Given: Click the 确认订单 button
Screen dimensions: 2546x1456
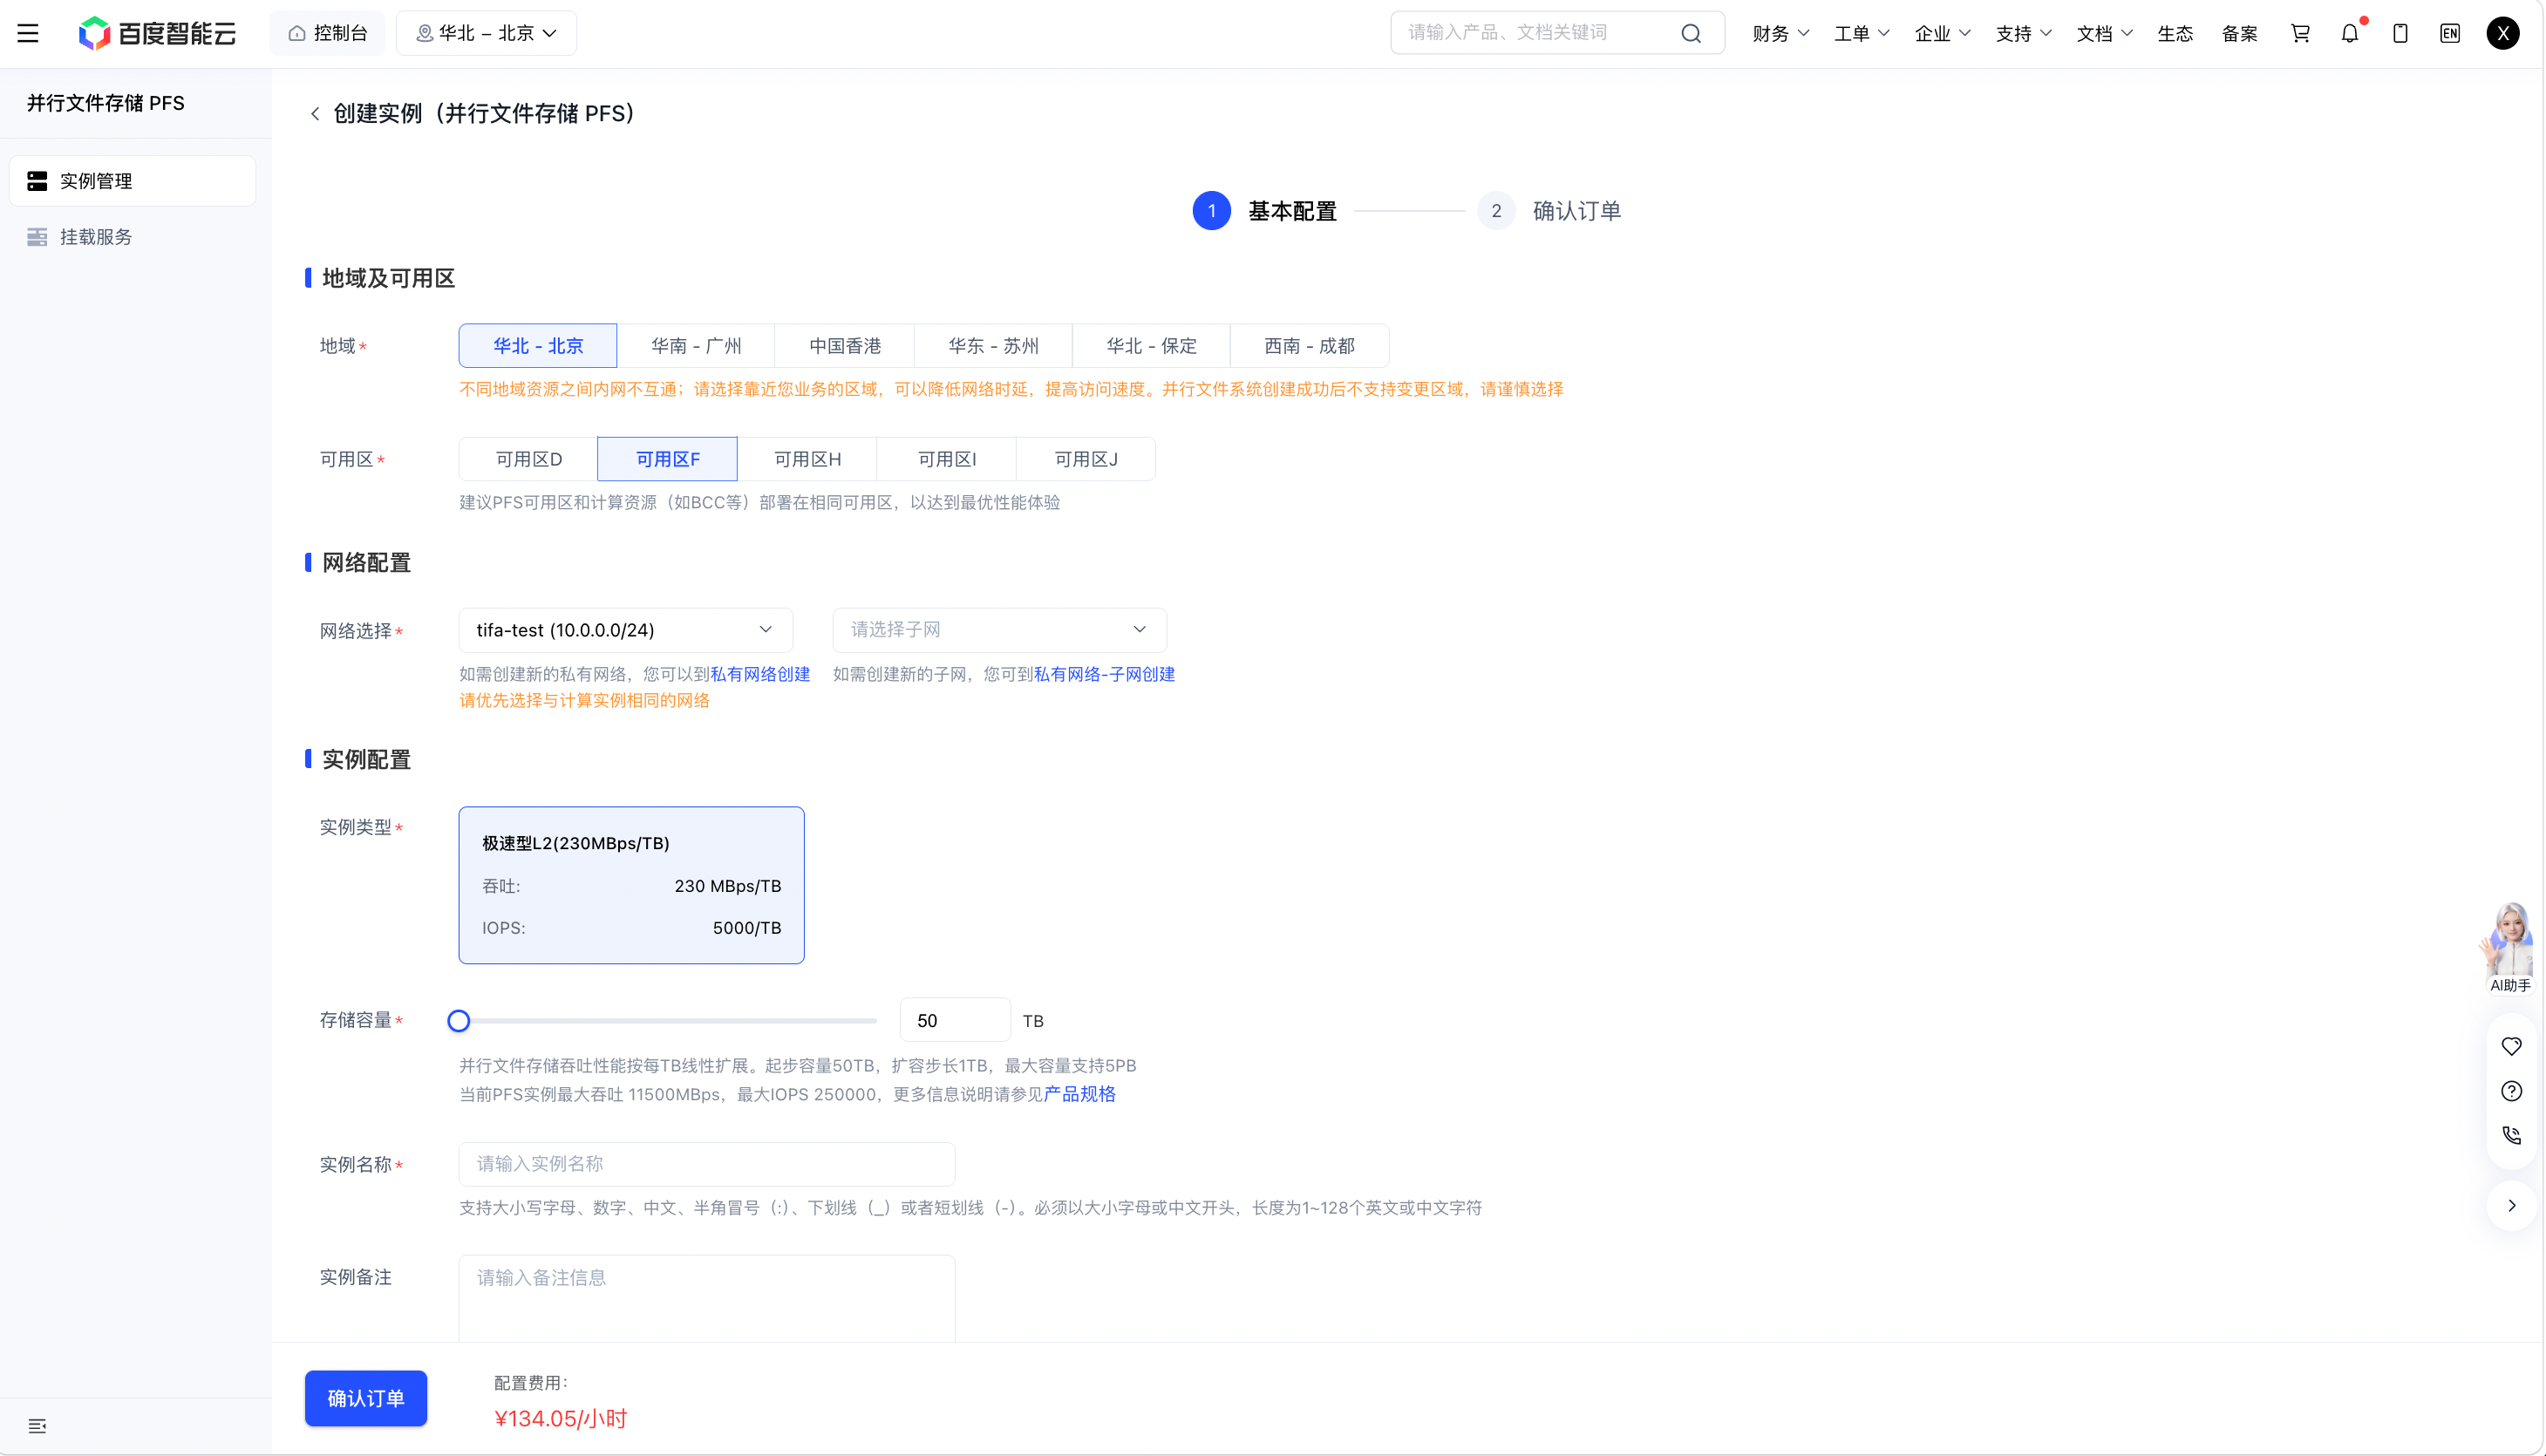Looking at the screenshot, I should pyautogui.click(x=366, y=1398).
